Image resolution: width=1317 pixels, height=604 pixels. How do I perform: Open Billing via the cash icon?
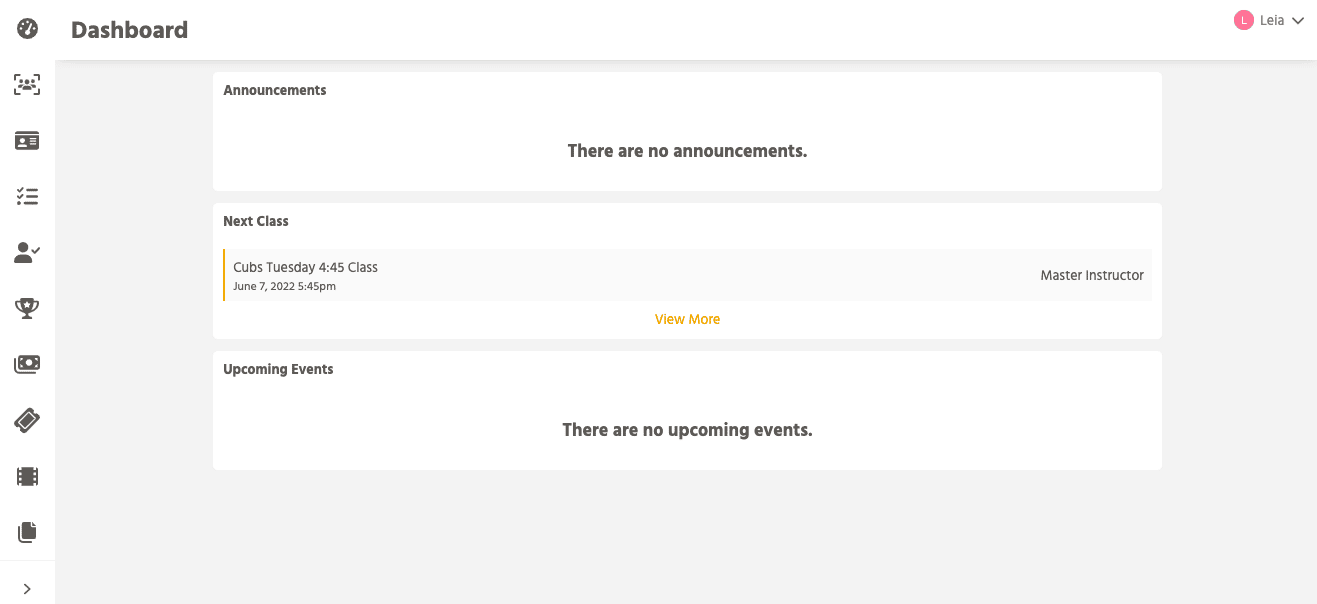coord(27,364)
